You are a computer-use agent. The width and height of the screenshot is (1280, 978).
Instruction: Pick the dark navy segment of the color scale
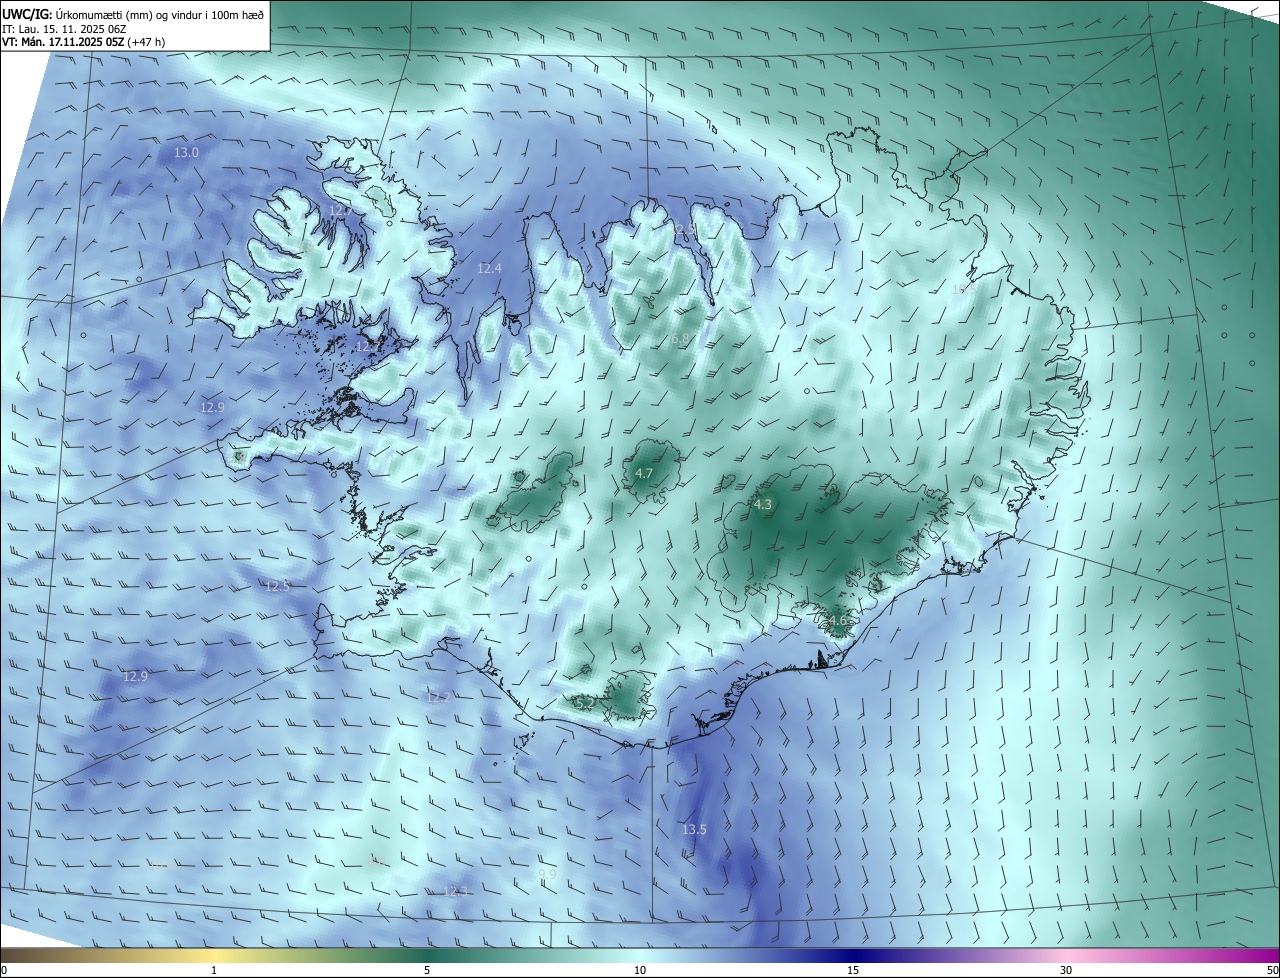[853, 955]
